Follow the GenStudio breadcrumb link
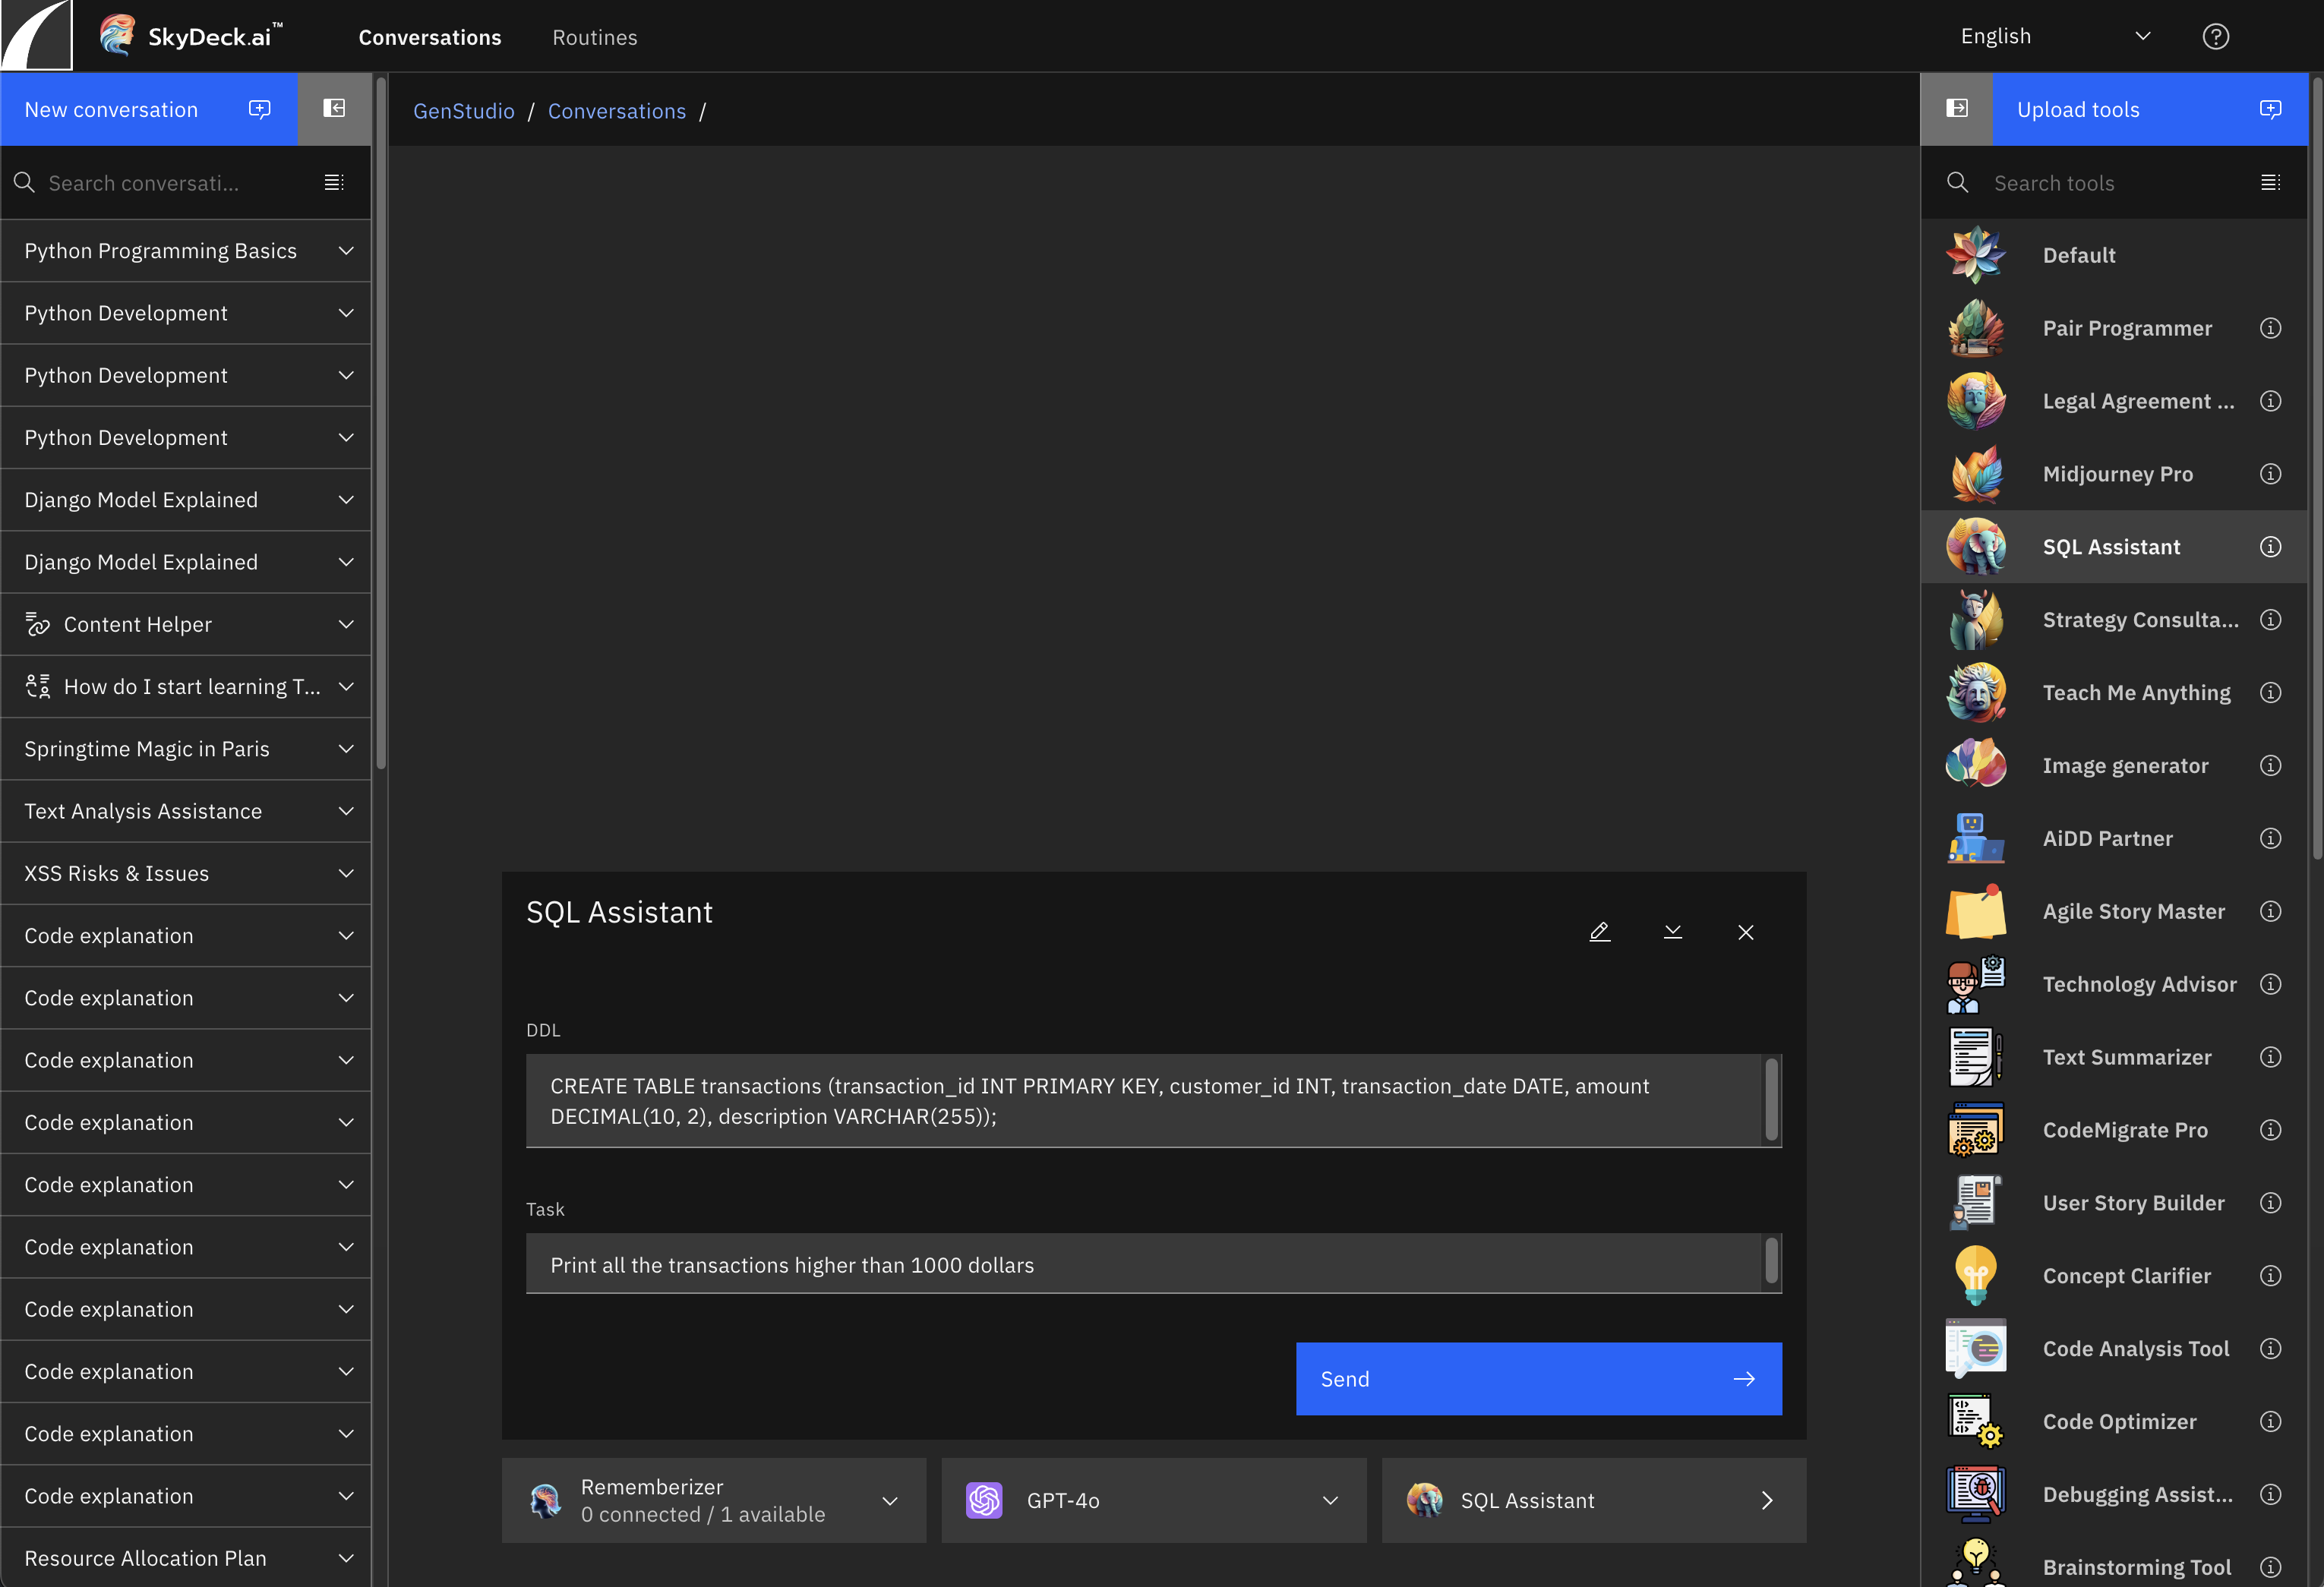Image resolution: width=2324 pixels, height=1587 pixels. click(464, 111)
